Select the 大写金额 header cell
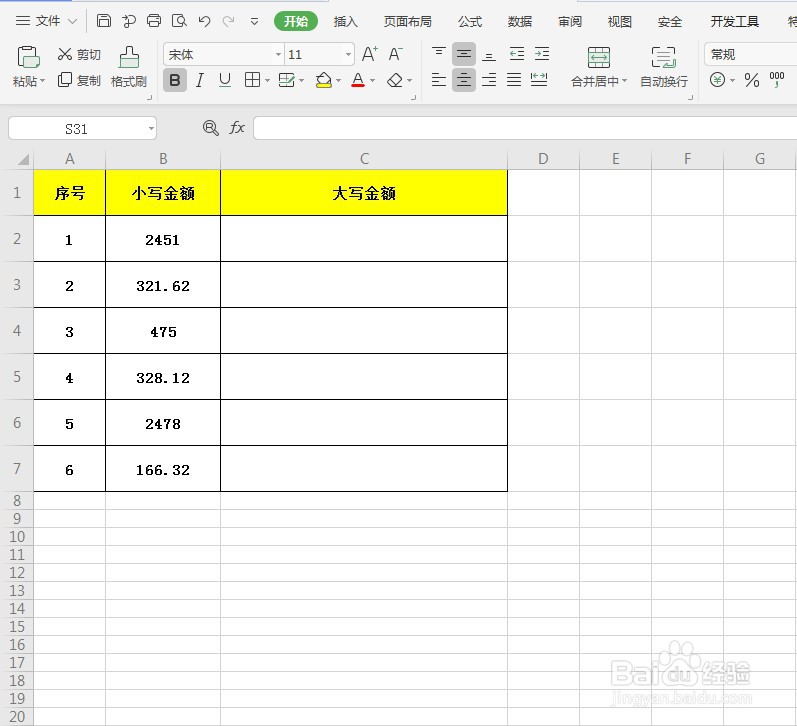 364,193
